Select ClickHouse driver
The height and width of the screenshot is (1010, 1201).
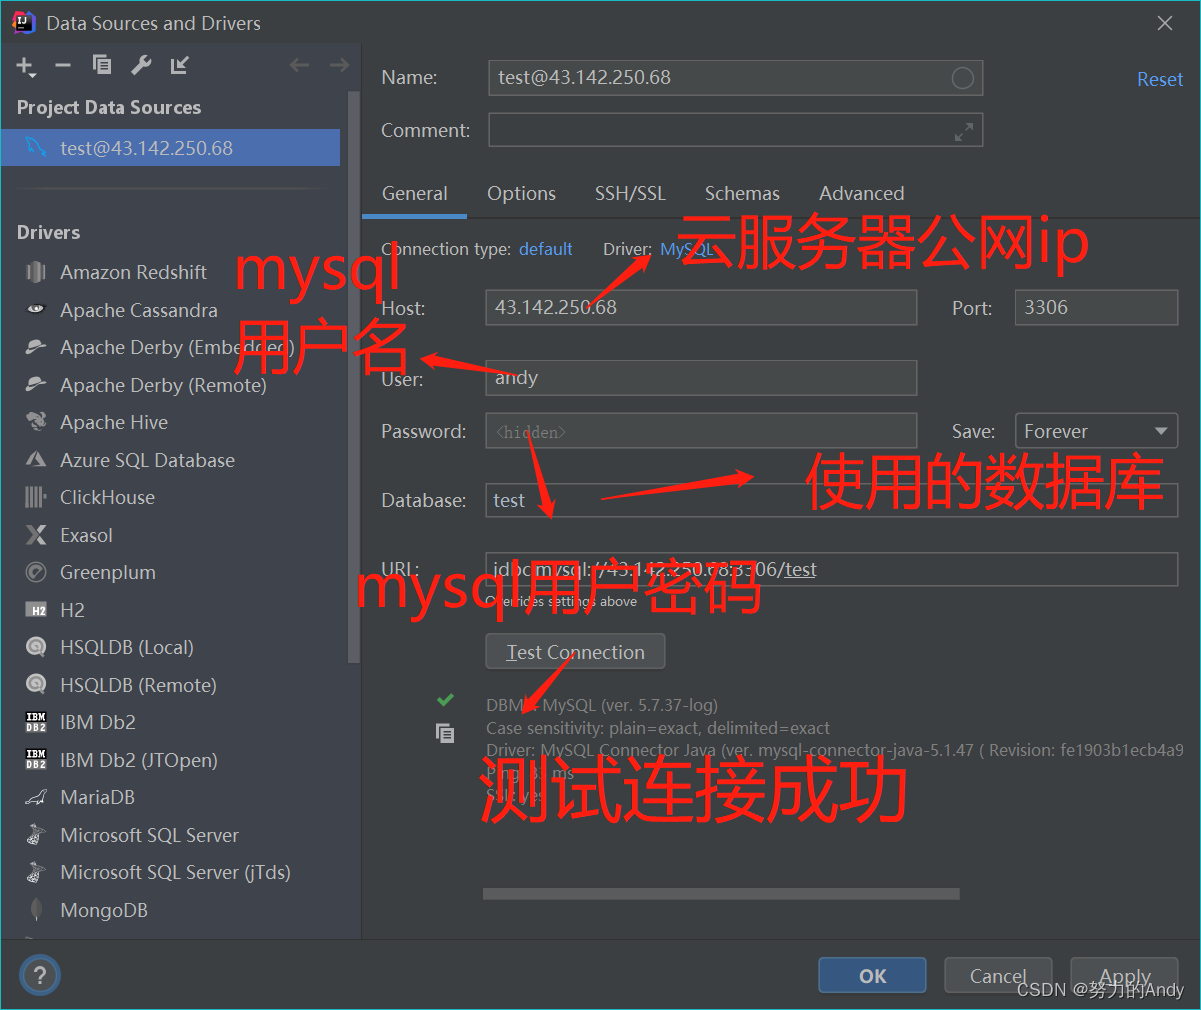tap(107, 497)
